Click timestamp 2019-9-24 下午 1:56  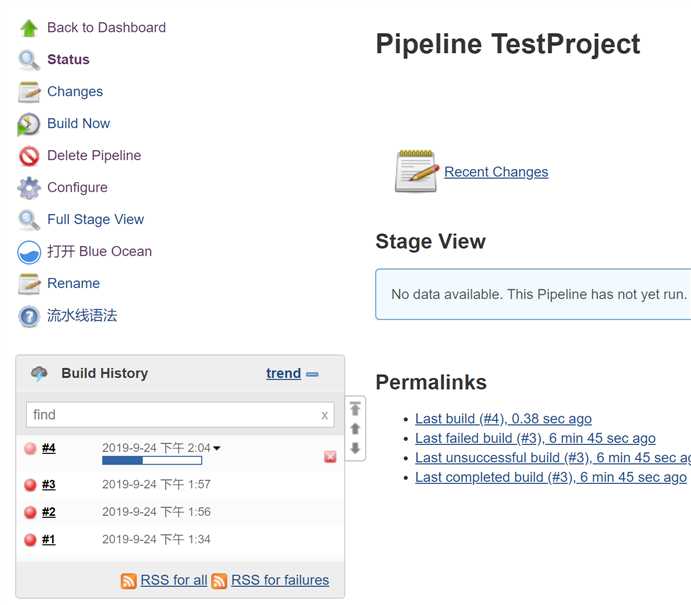(156, 512)
